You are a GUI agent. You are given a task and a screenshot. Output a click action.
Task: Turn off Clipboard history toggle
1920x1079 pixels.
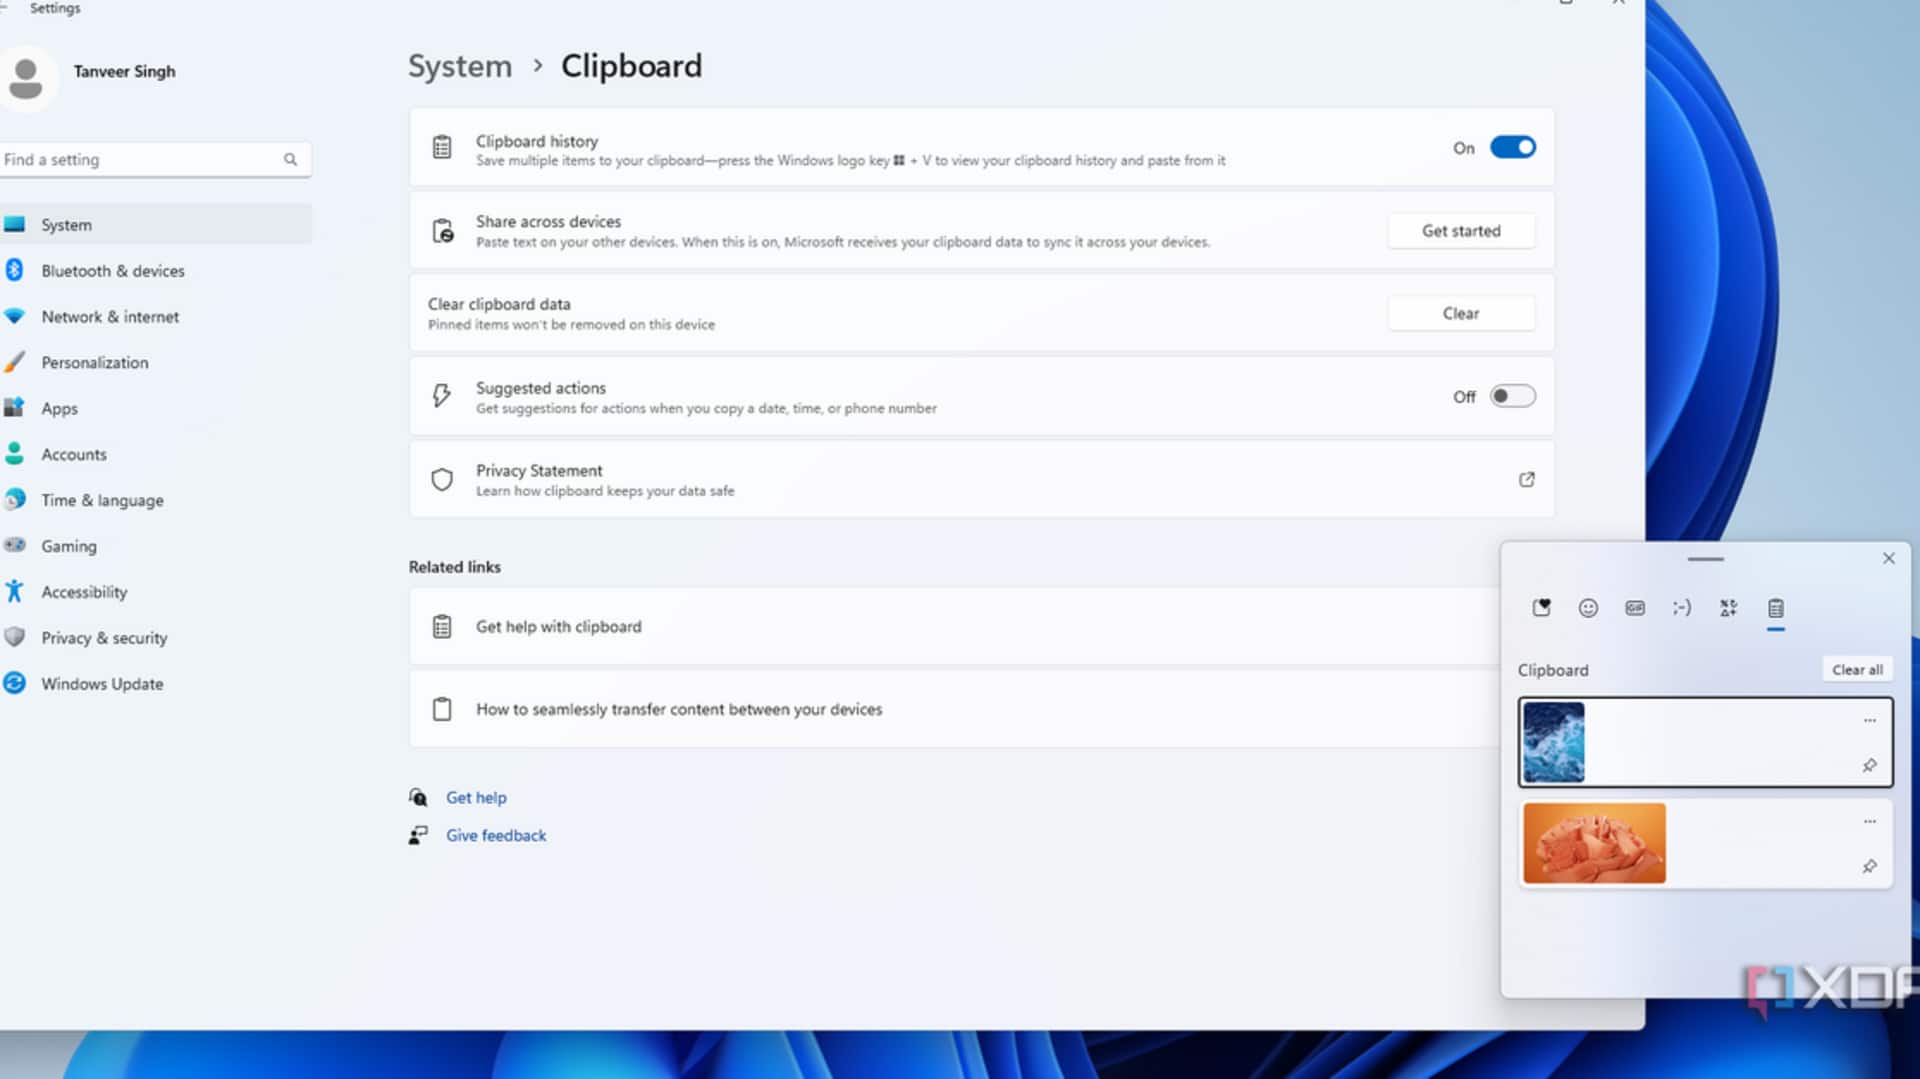(x=1512, y=148)
